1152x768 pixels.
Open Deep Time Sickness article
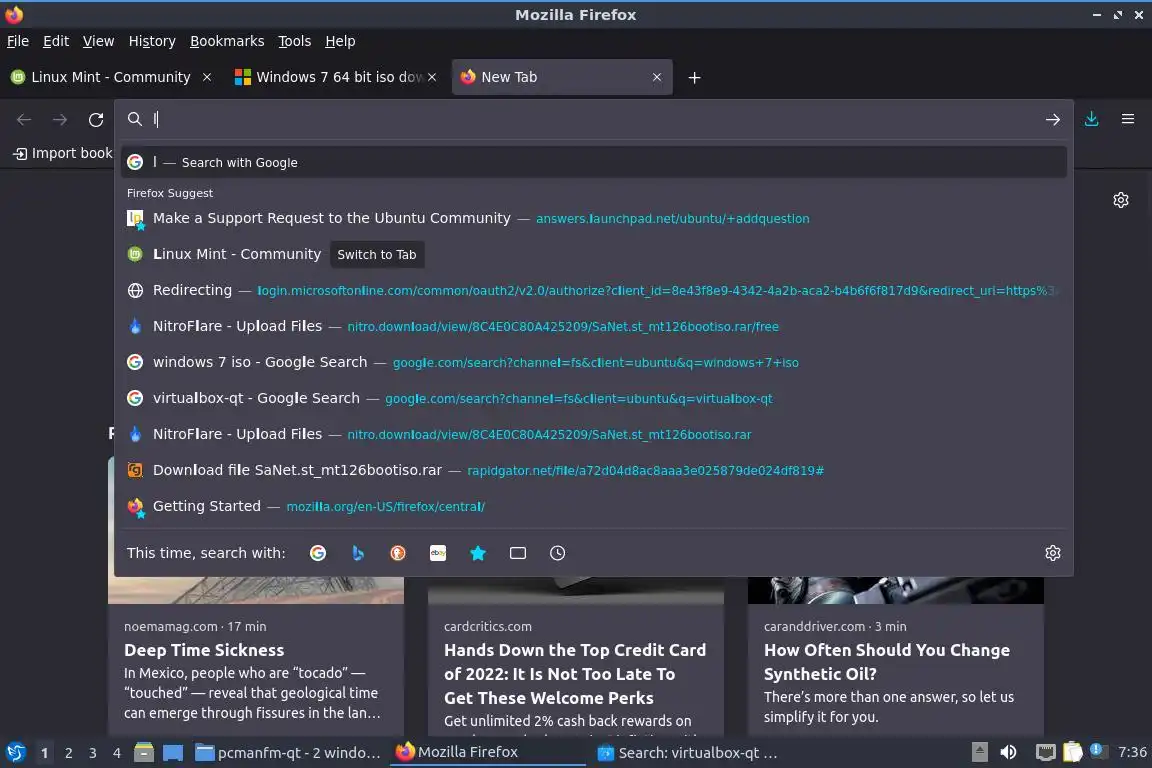tap(204, 650)
